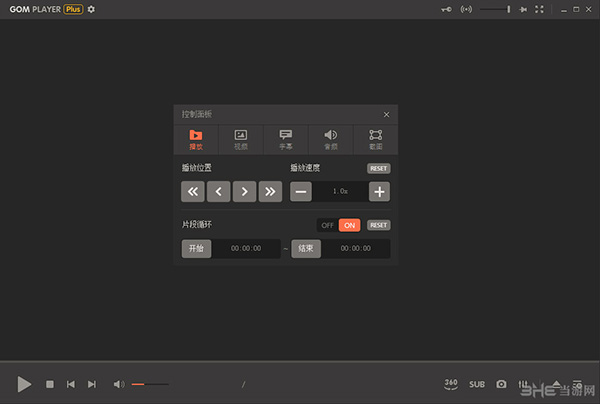Play the video with the Play button

[24, 384]
